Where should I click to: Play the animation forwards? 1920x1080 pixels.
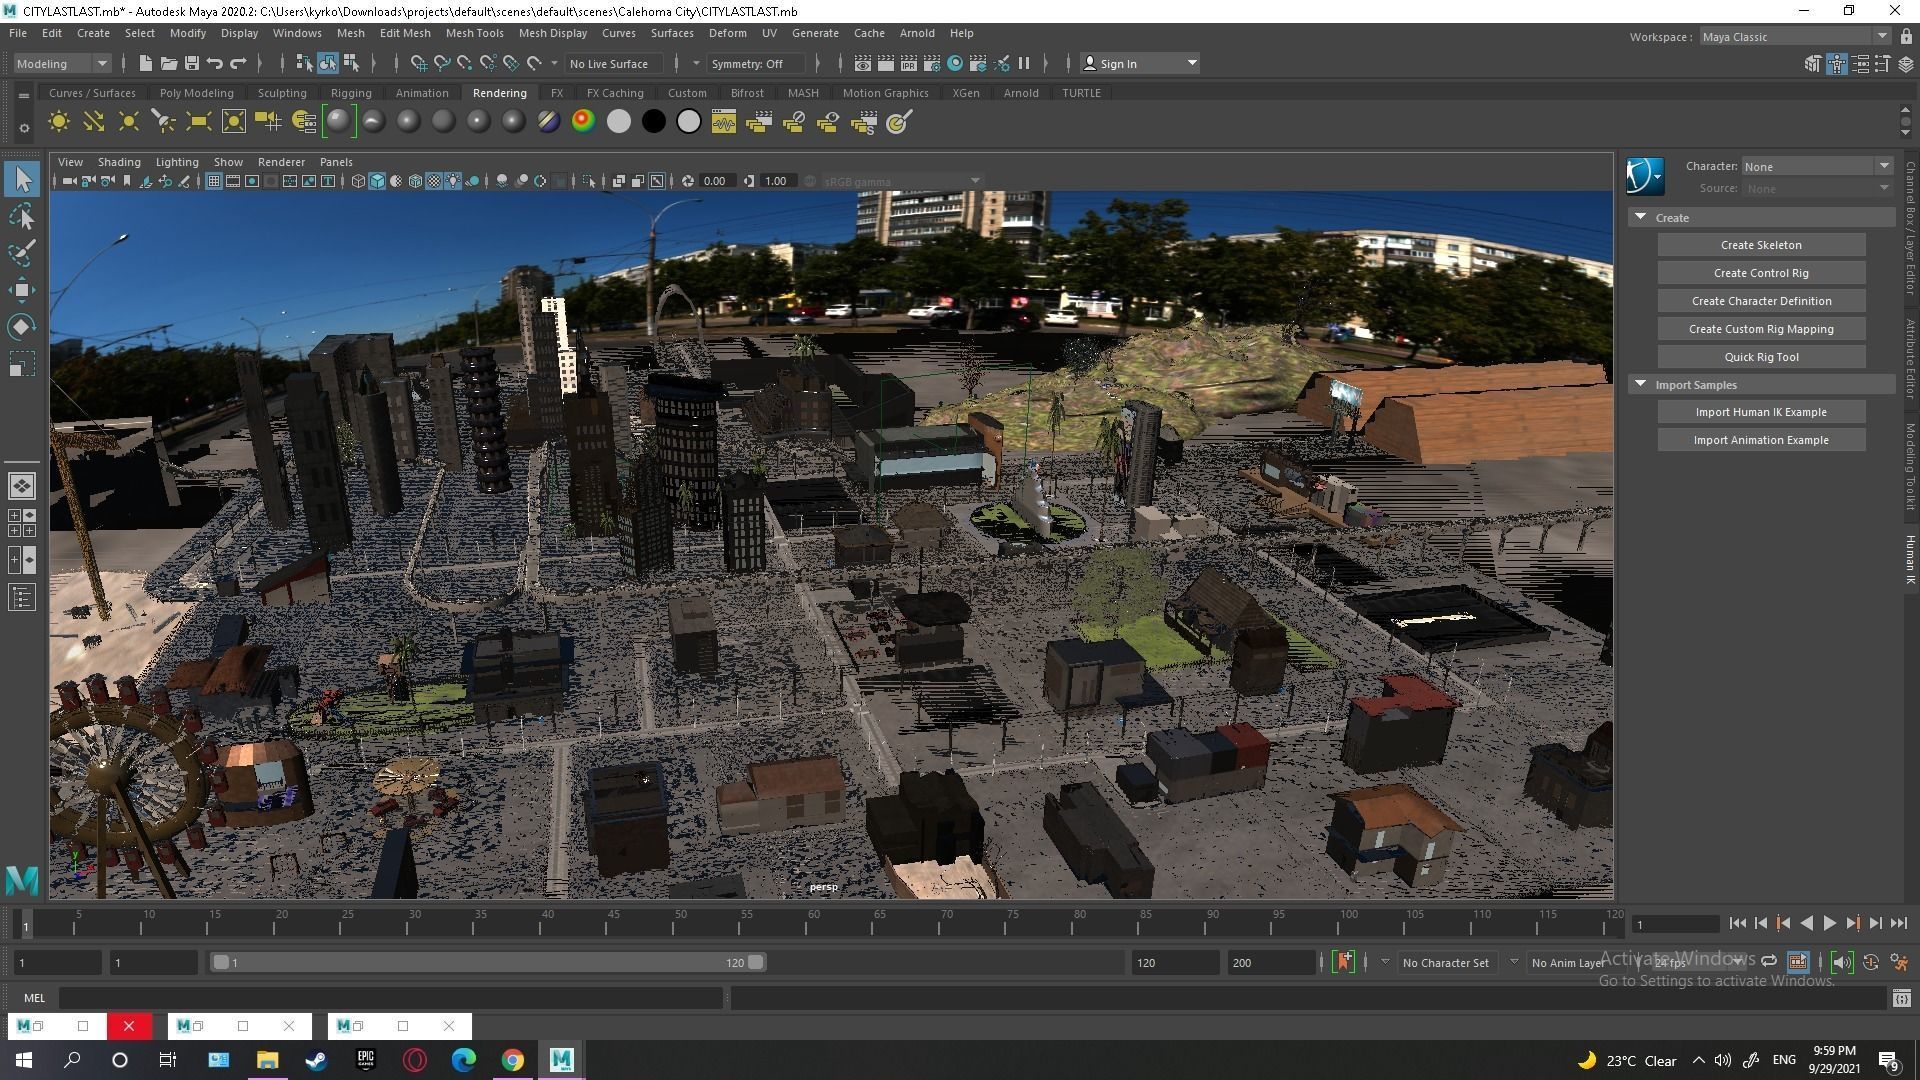coord(1829,924)
